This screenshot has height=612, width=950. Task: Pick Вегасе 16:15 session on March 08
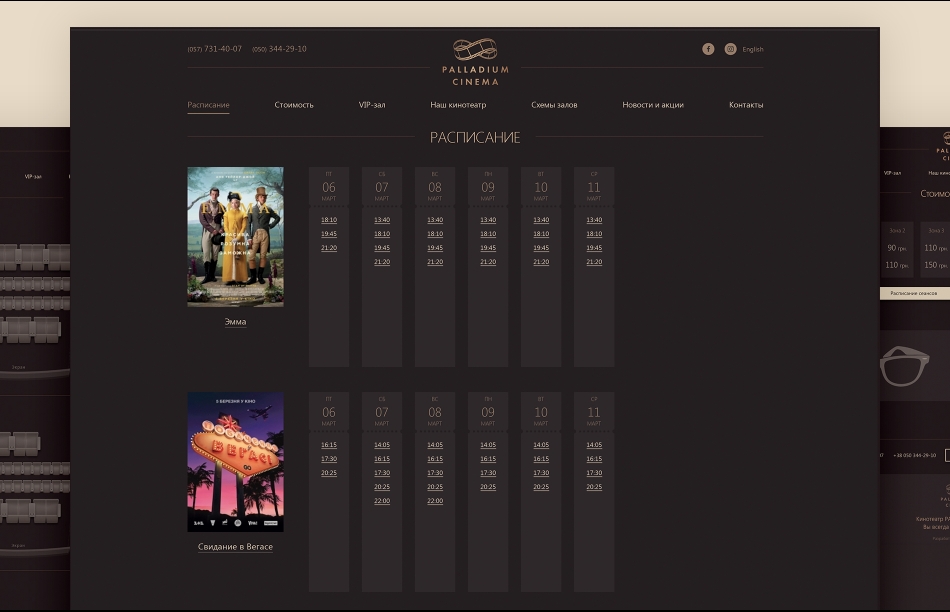(435, 459)
